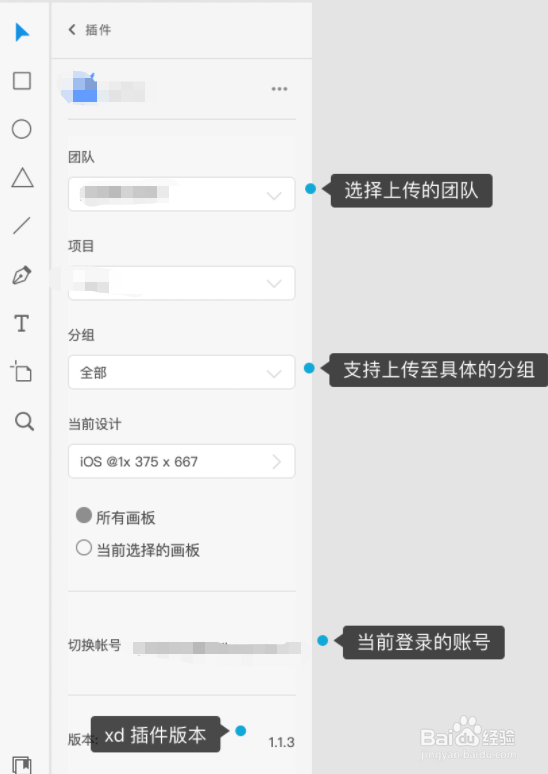Select the Pen tool

22,275
